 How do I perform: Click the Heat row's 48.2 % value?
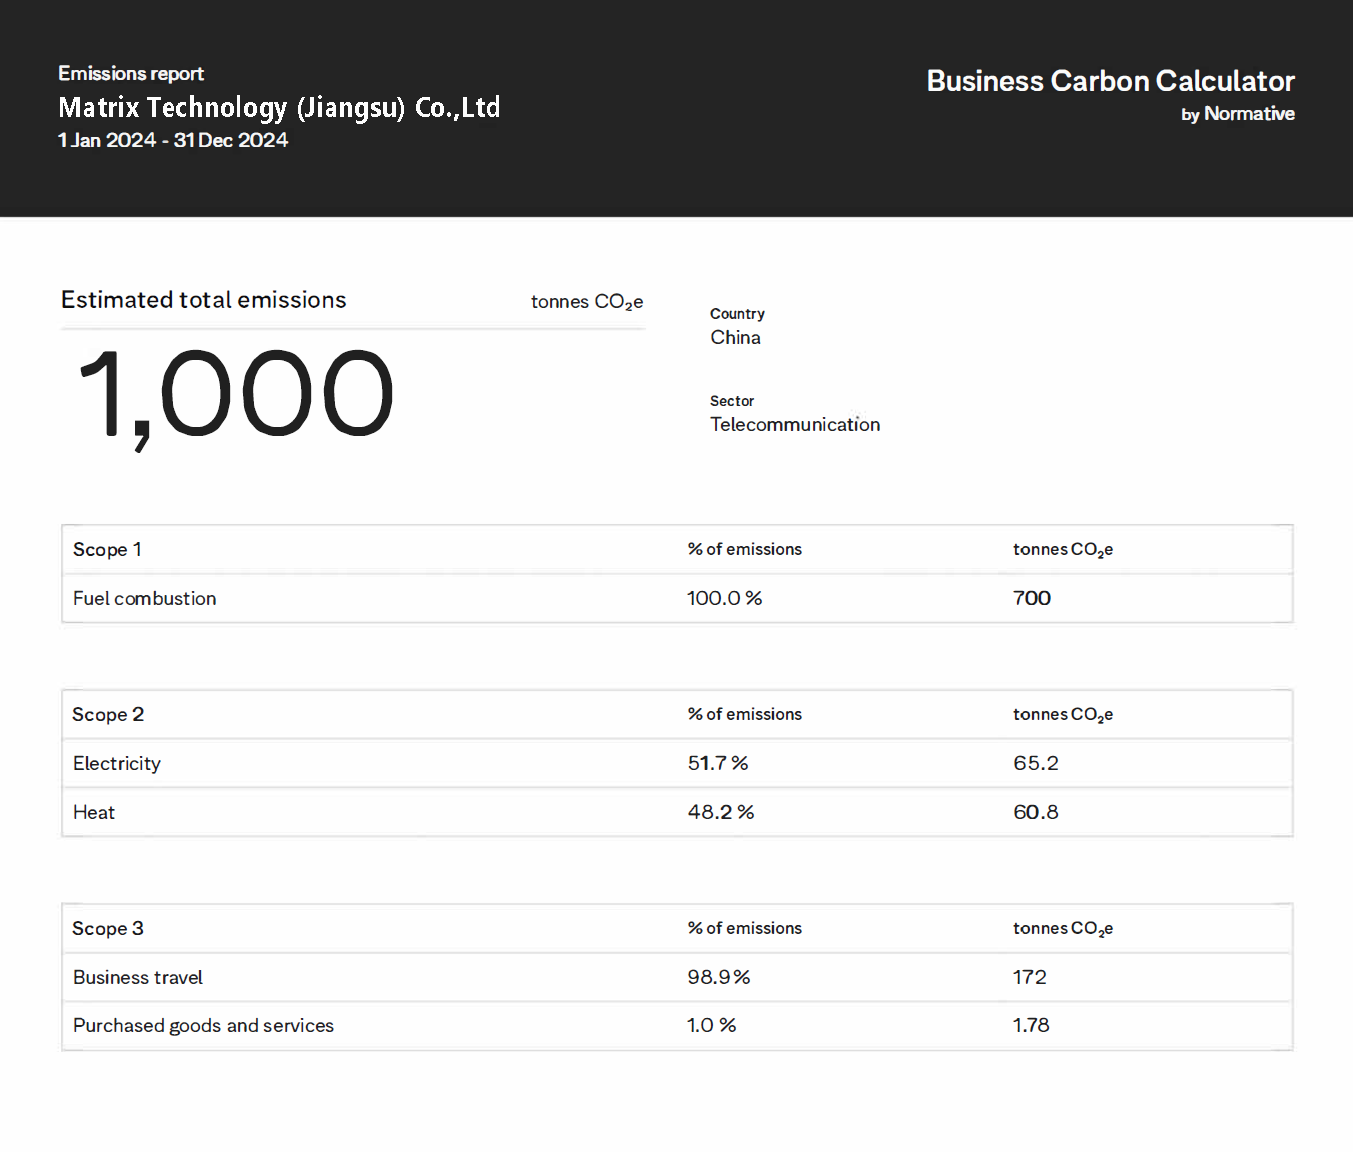click(x=720, y=812)
